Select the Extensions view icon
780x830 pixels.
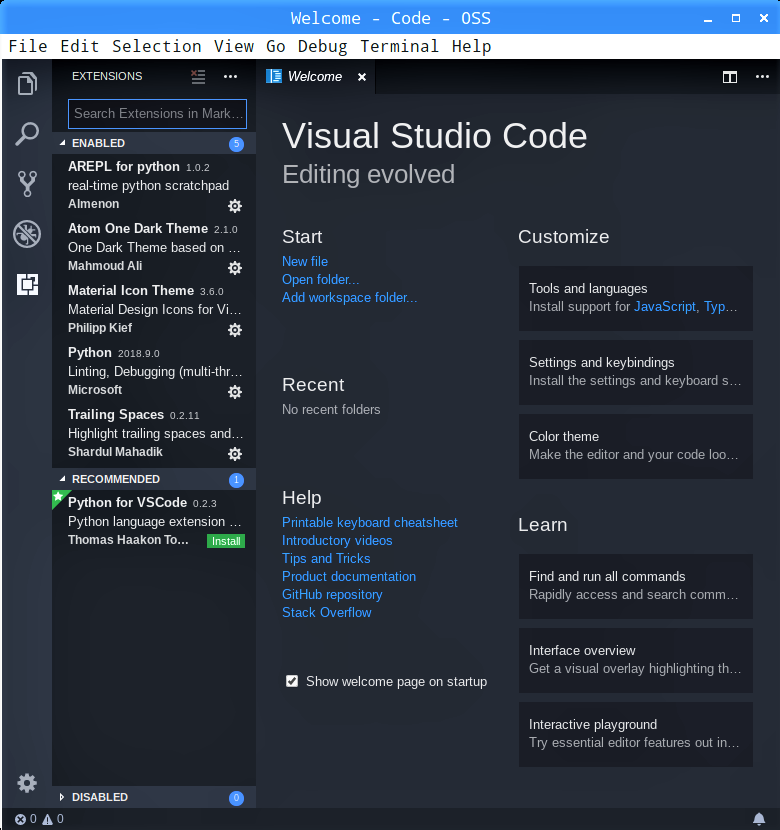coord(27,284)
